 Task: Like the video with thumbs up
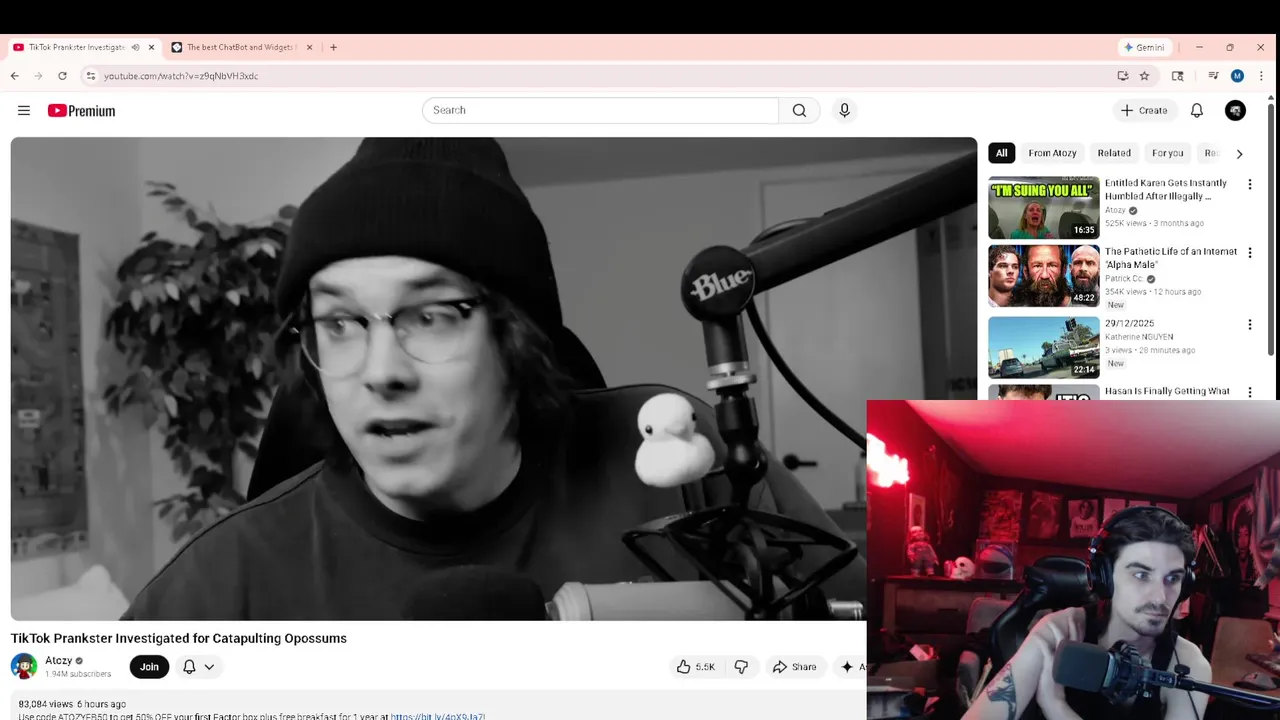(x=696, y=667)
